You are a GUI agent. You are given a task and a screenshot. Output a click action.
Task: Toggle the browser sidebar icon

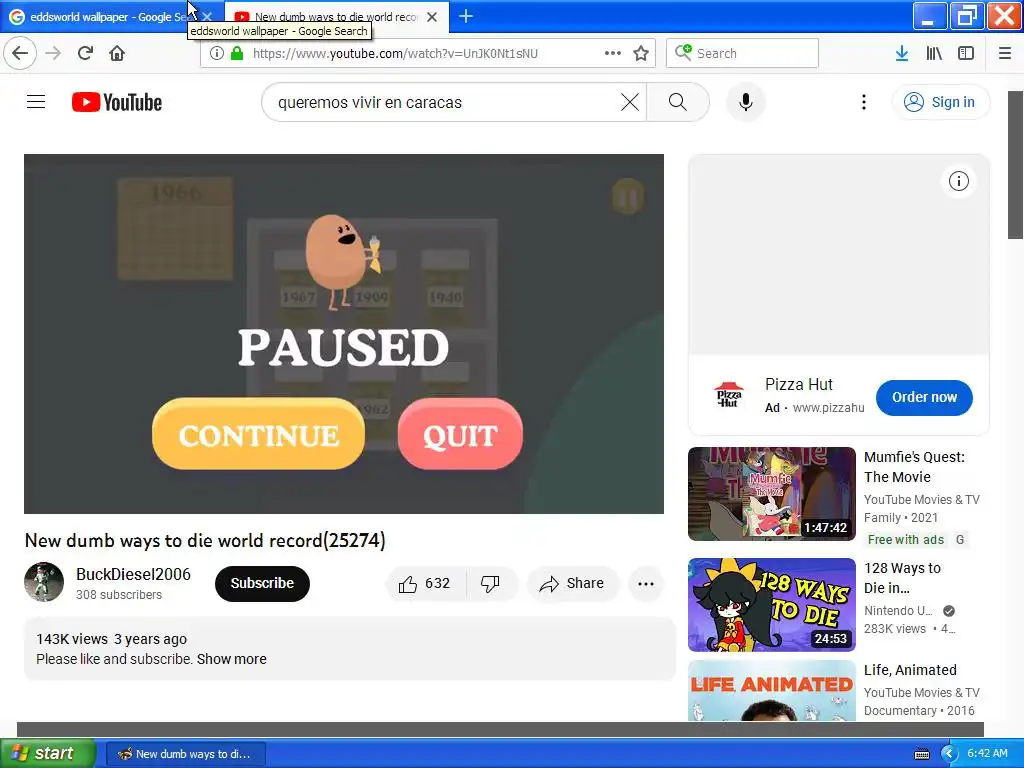pyautogui.click(x=966, y=53)
